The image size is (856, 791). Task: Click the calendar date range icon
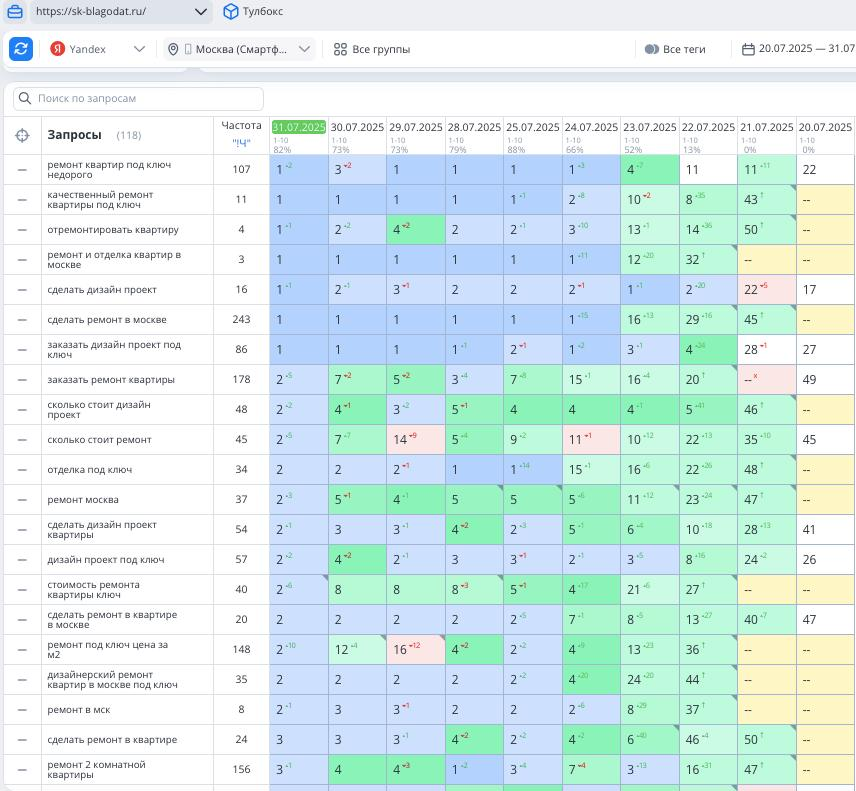click(x=748, y=49)
